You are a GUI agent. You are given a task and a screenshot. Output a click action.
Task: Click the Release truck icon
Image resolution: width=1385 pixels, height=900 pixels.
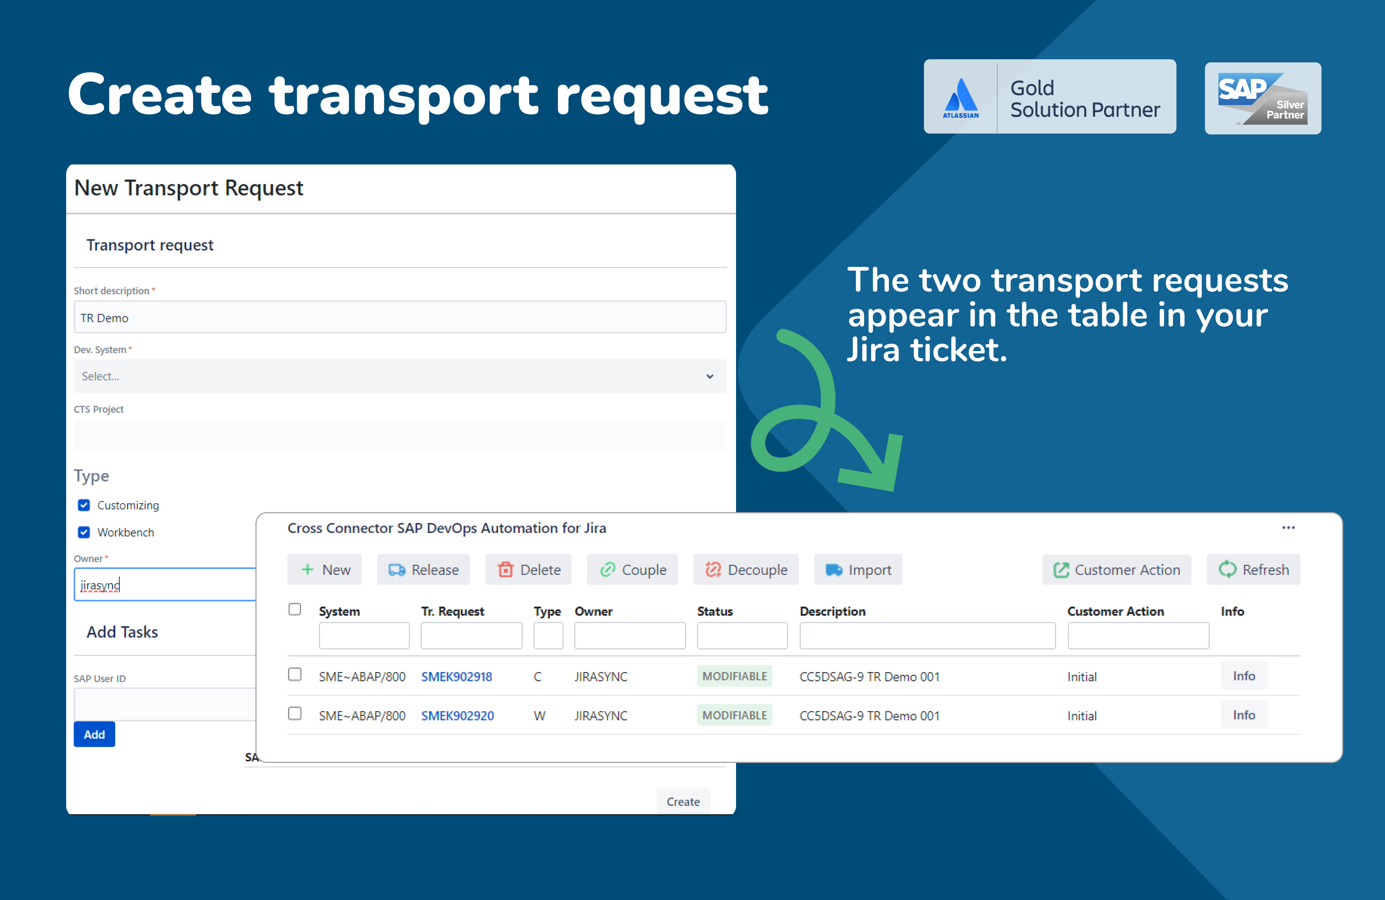pos(395,569)
